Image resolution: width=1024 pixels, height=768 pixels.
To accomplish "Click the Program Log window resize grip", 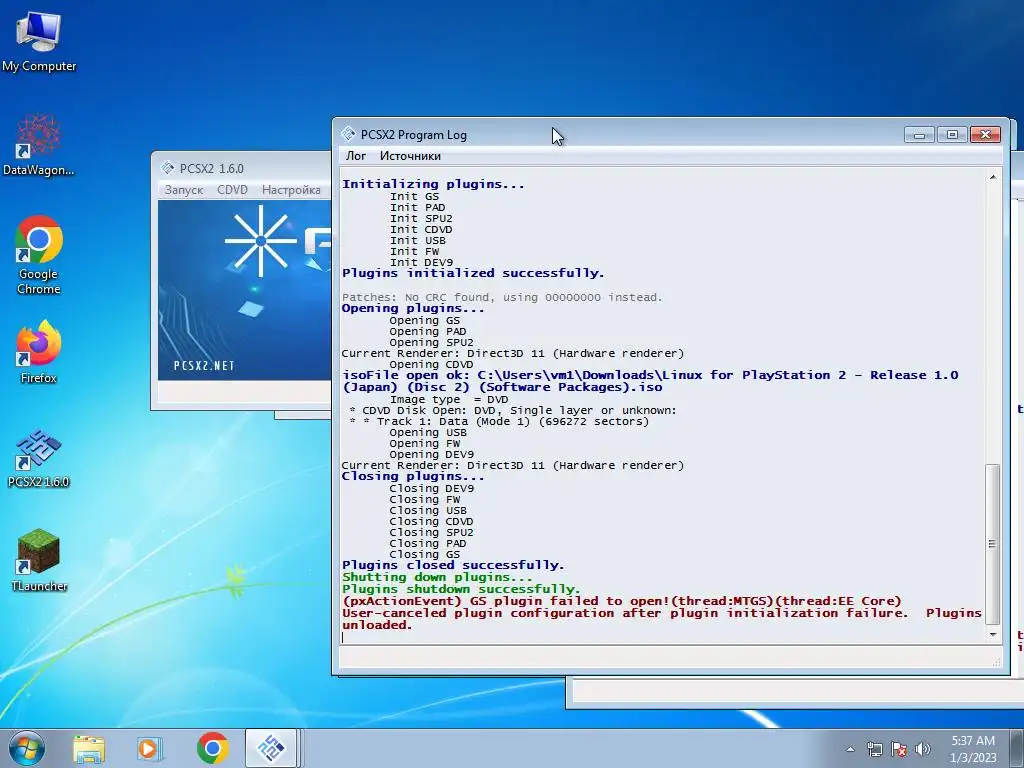I will (x=996, y=662).
